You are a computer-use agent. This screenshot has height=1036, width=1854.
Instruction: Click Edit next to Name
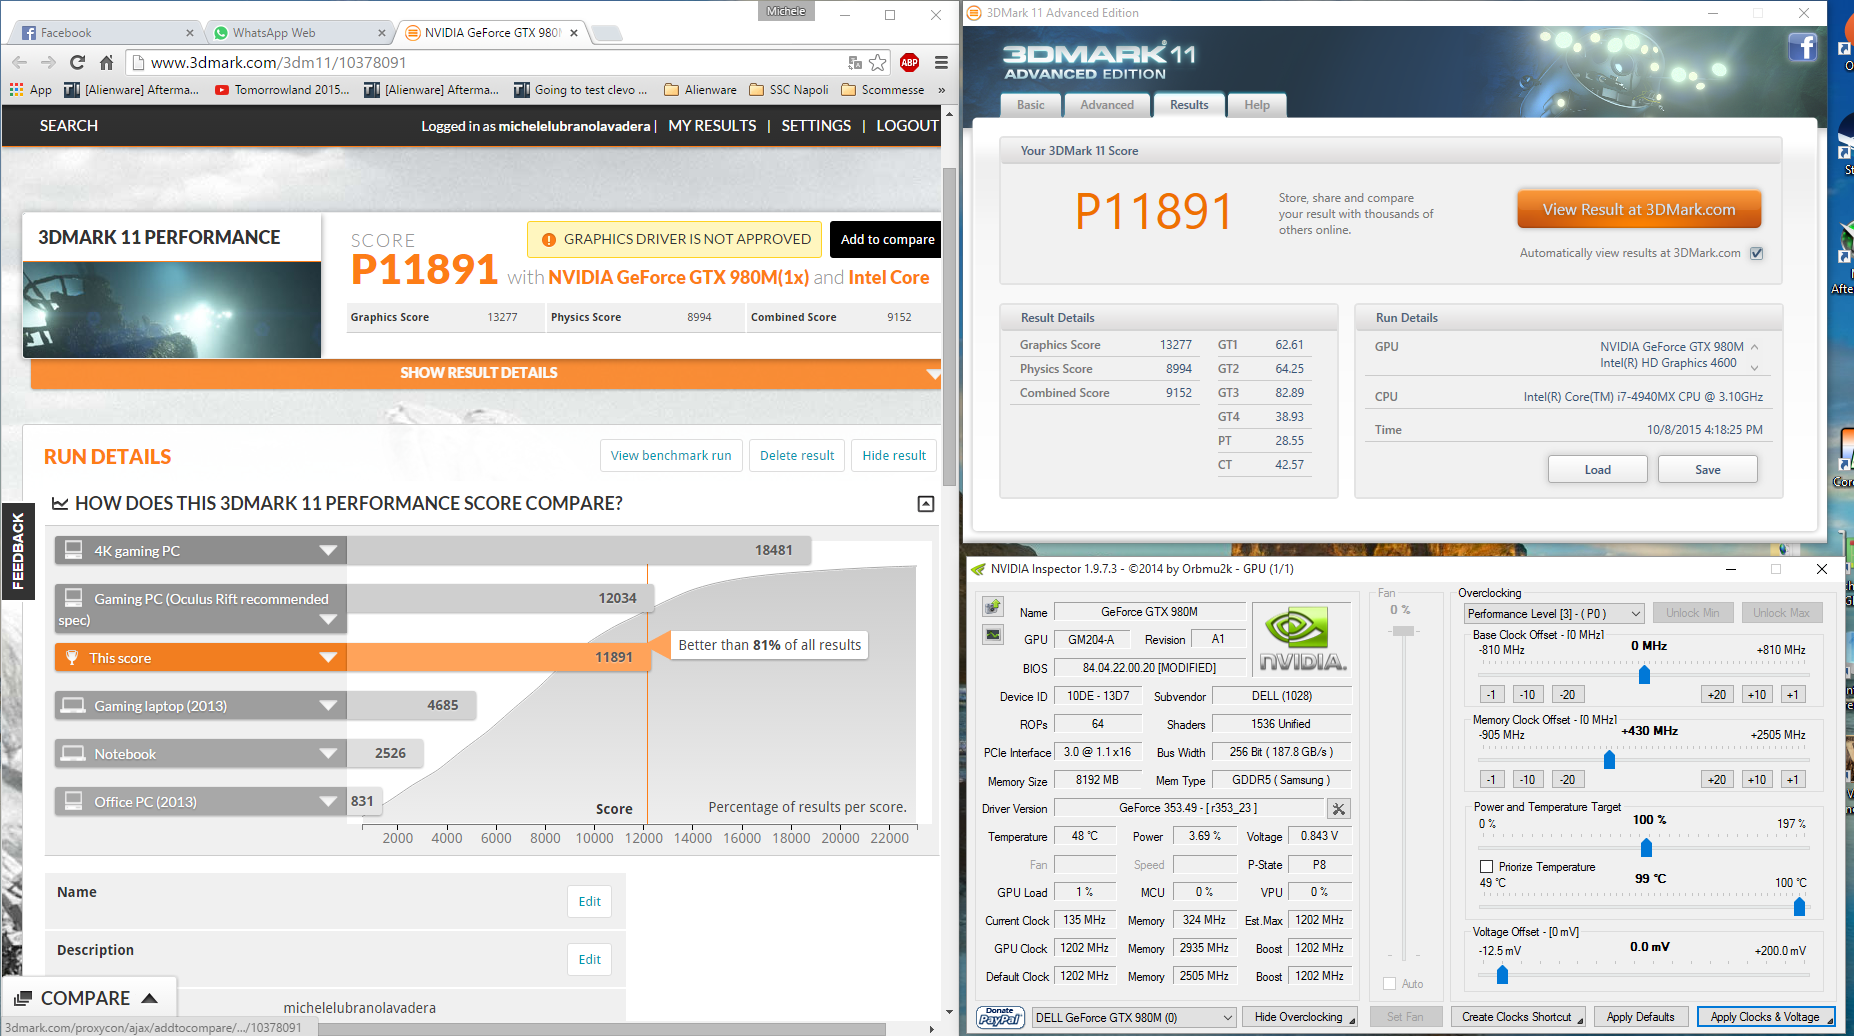click(x=590, y=902)
